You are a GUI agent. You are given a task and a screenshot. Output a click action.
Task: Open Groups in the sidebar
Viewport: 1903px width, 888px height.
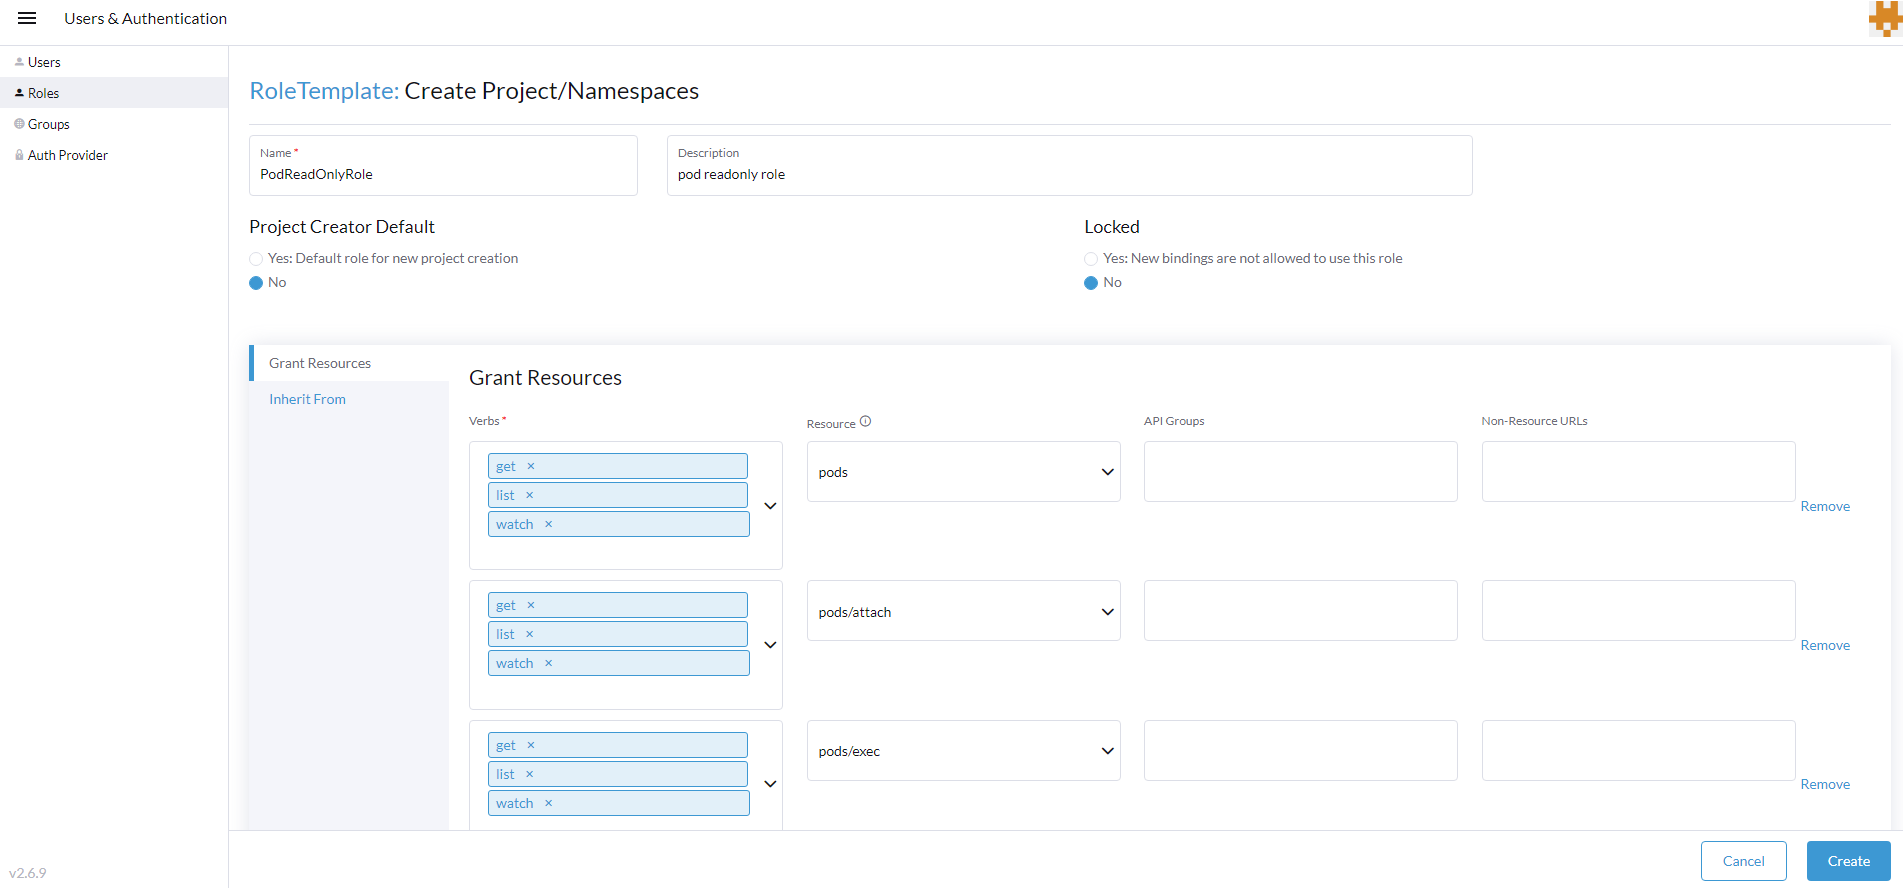pyautogui.click(x=49, y=124)
